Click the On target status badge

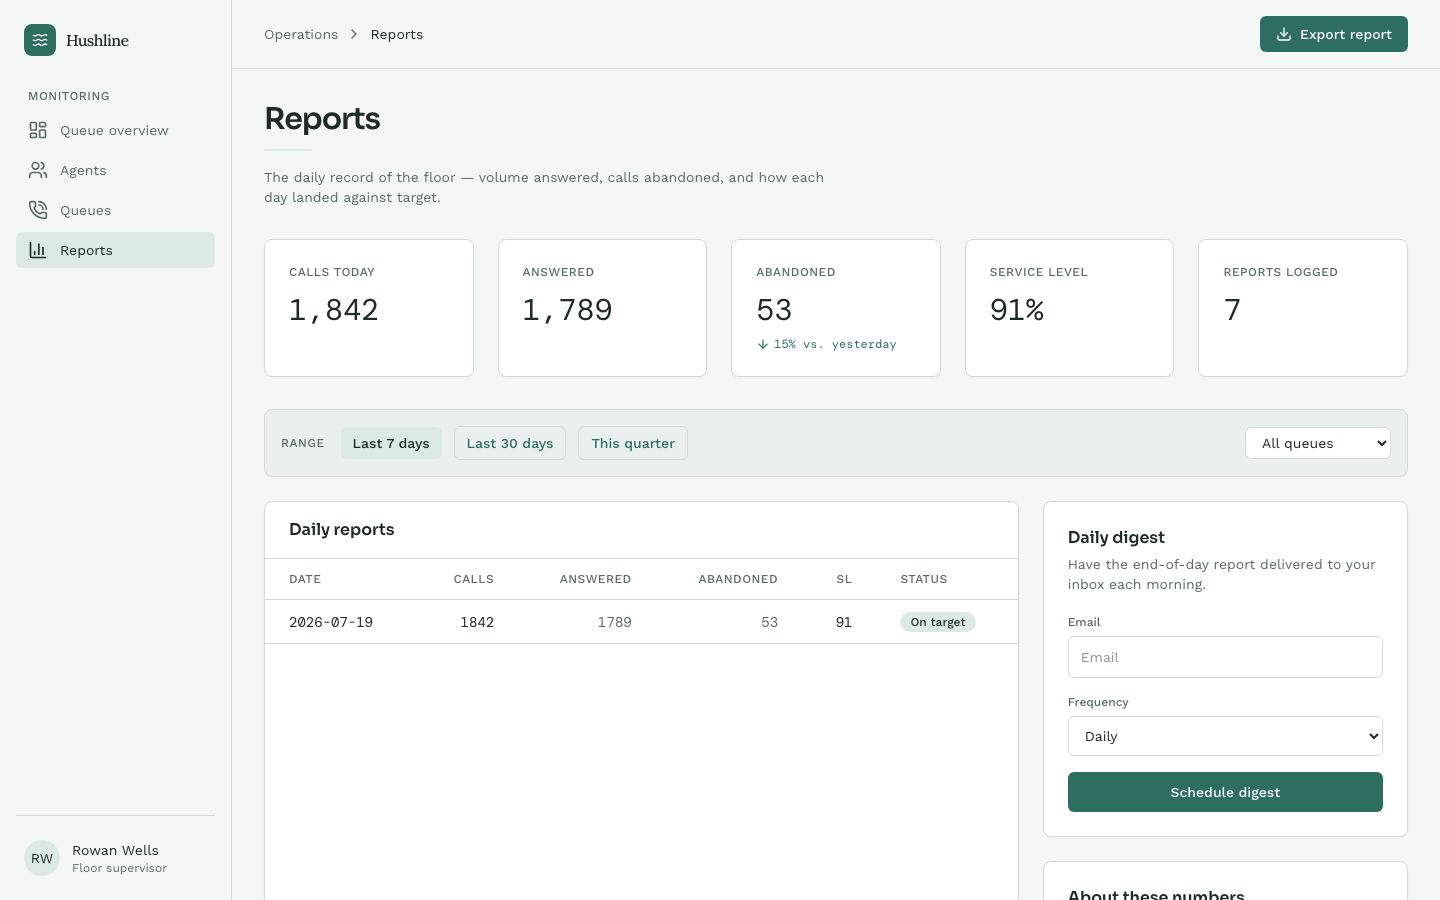(x=938, y=622)
